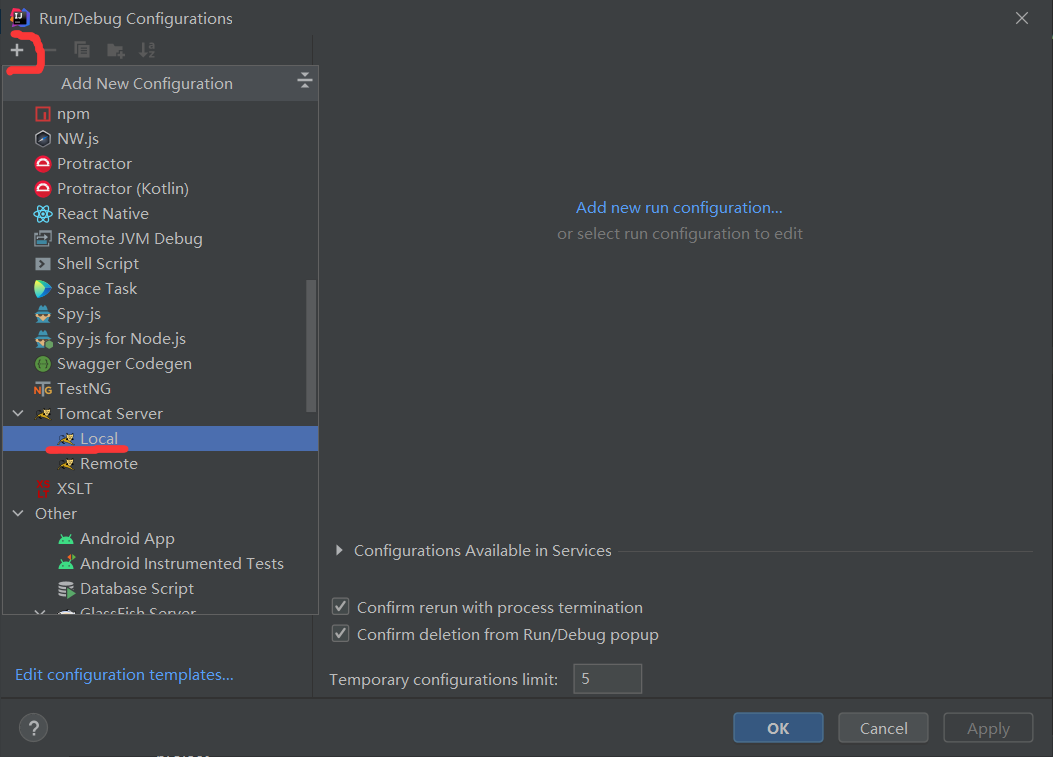Choose Remote JVM Debug configuration type
This screenshot has height=757, width=1053.
[x=161, y=238]
